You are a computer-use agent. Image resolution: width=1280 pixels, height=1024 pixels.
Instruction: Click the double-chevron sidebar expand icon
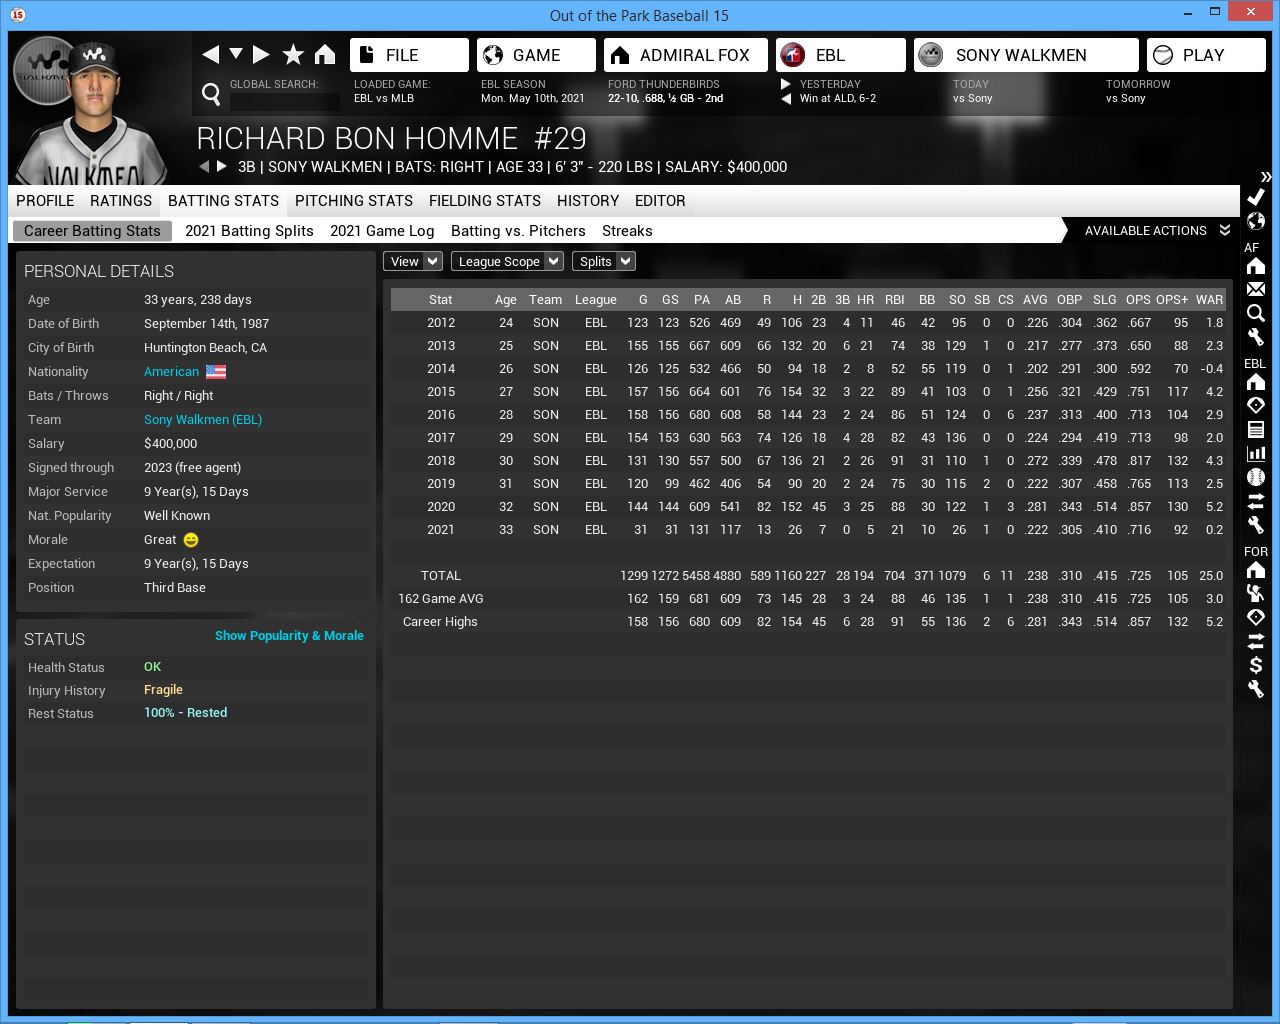point(1266,177)
